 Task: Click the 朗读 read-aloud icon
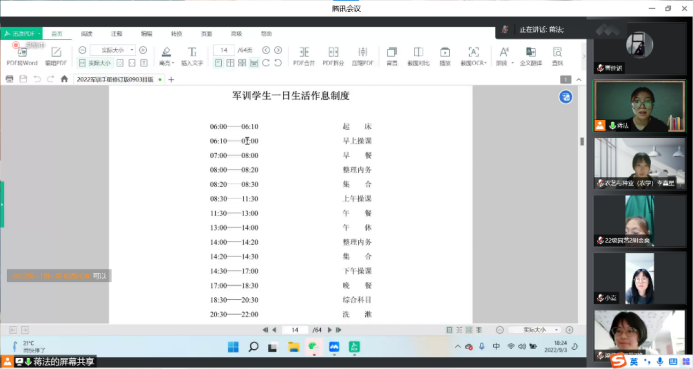tap(503, 52)
